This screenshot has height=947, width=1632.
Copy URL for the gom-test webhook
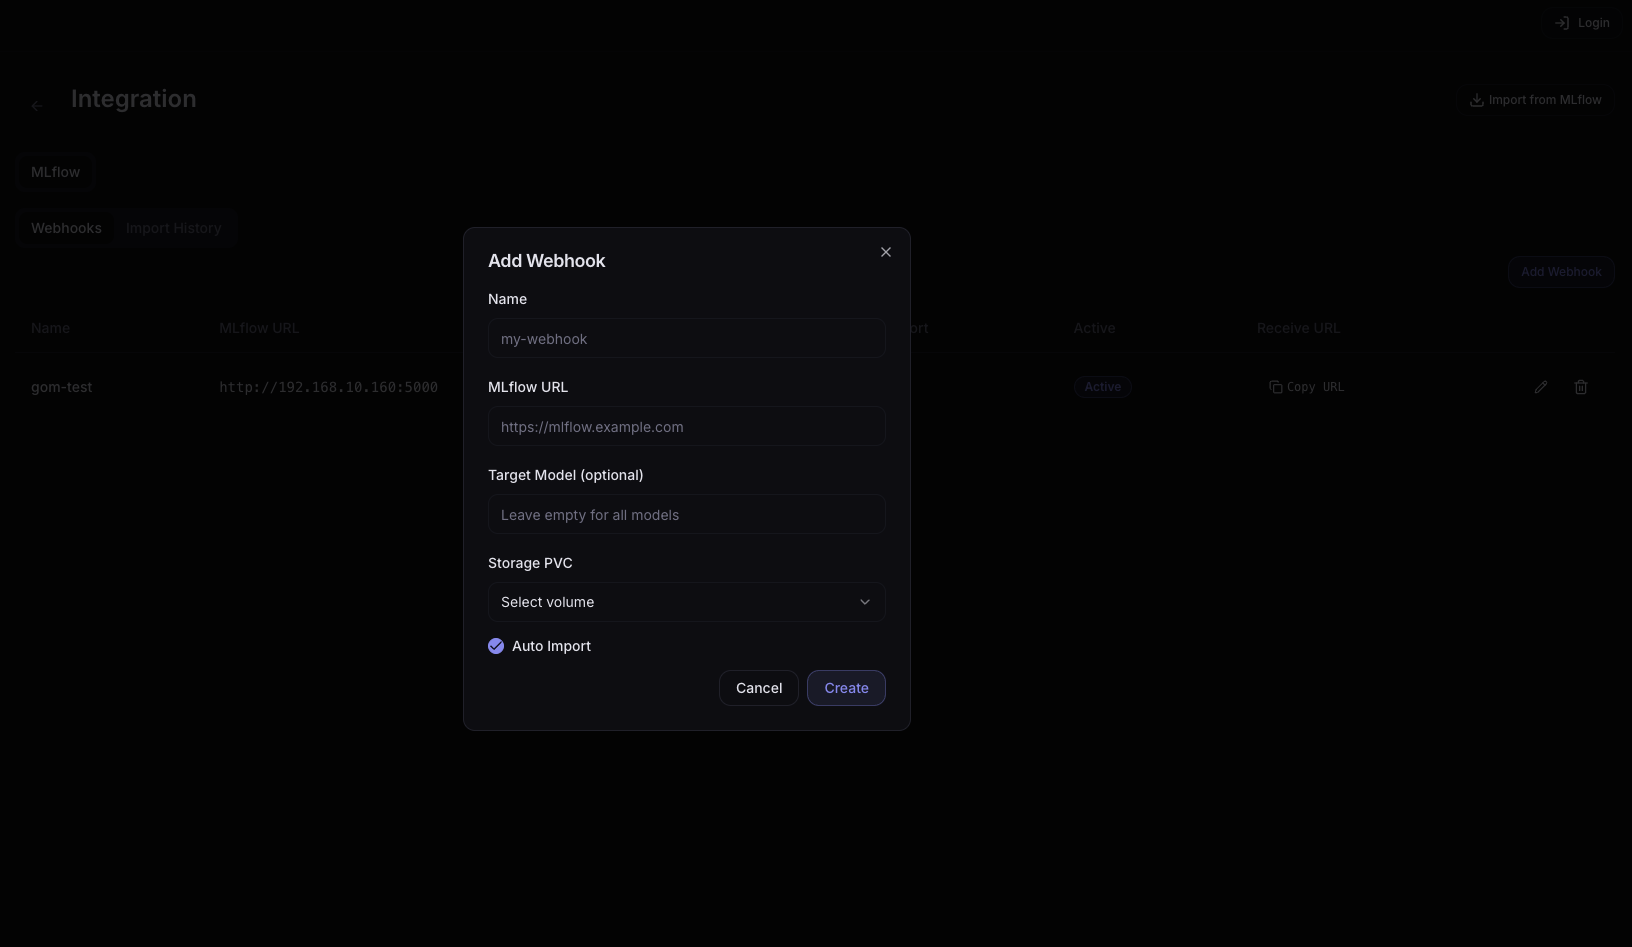(x=1306, y=387)
